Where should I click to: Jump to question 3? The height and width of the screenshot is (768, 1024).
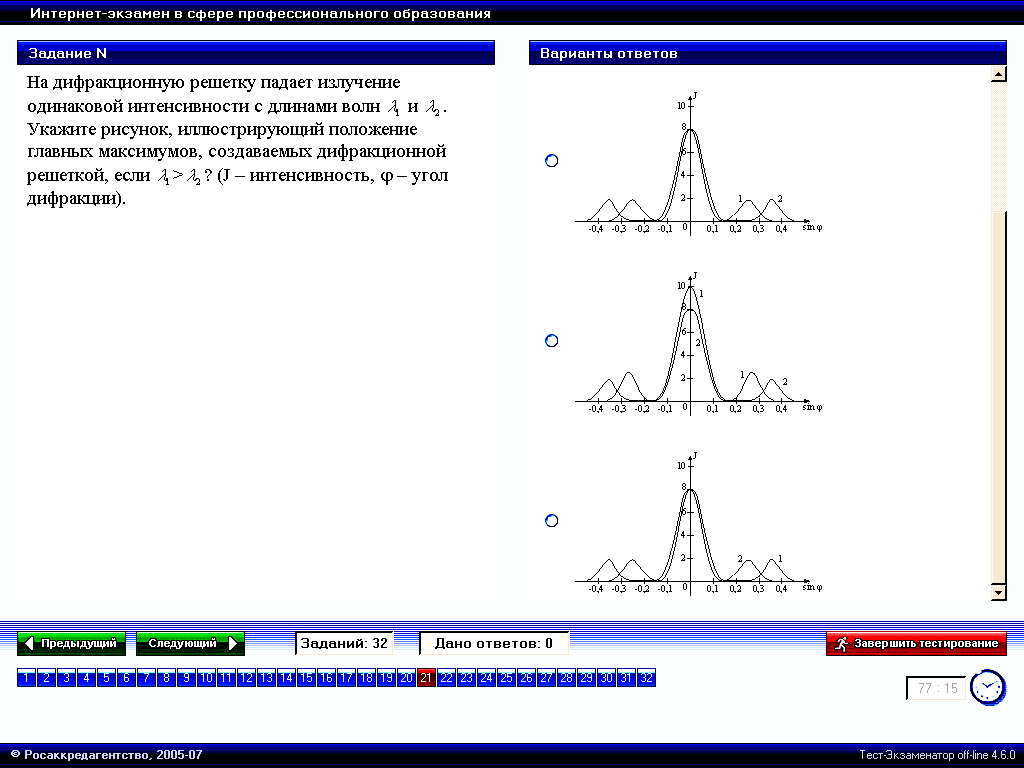[66, 678]
